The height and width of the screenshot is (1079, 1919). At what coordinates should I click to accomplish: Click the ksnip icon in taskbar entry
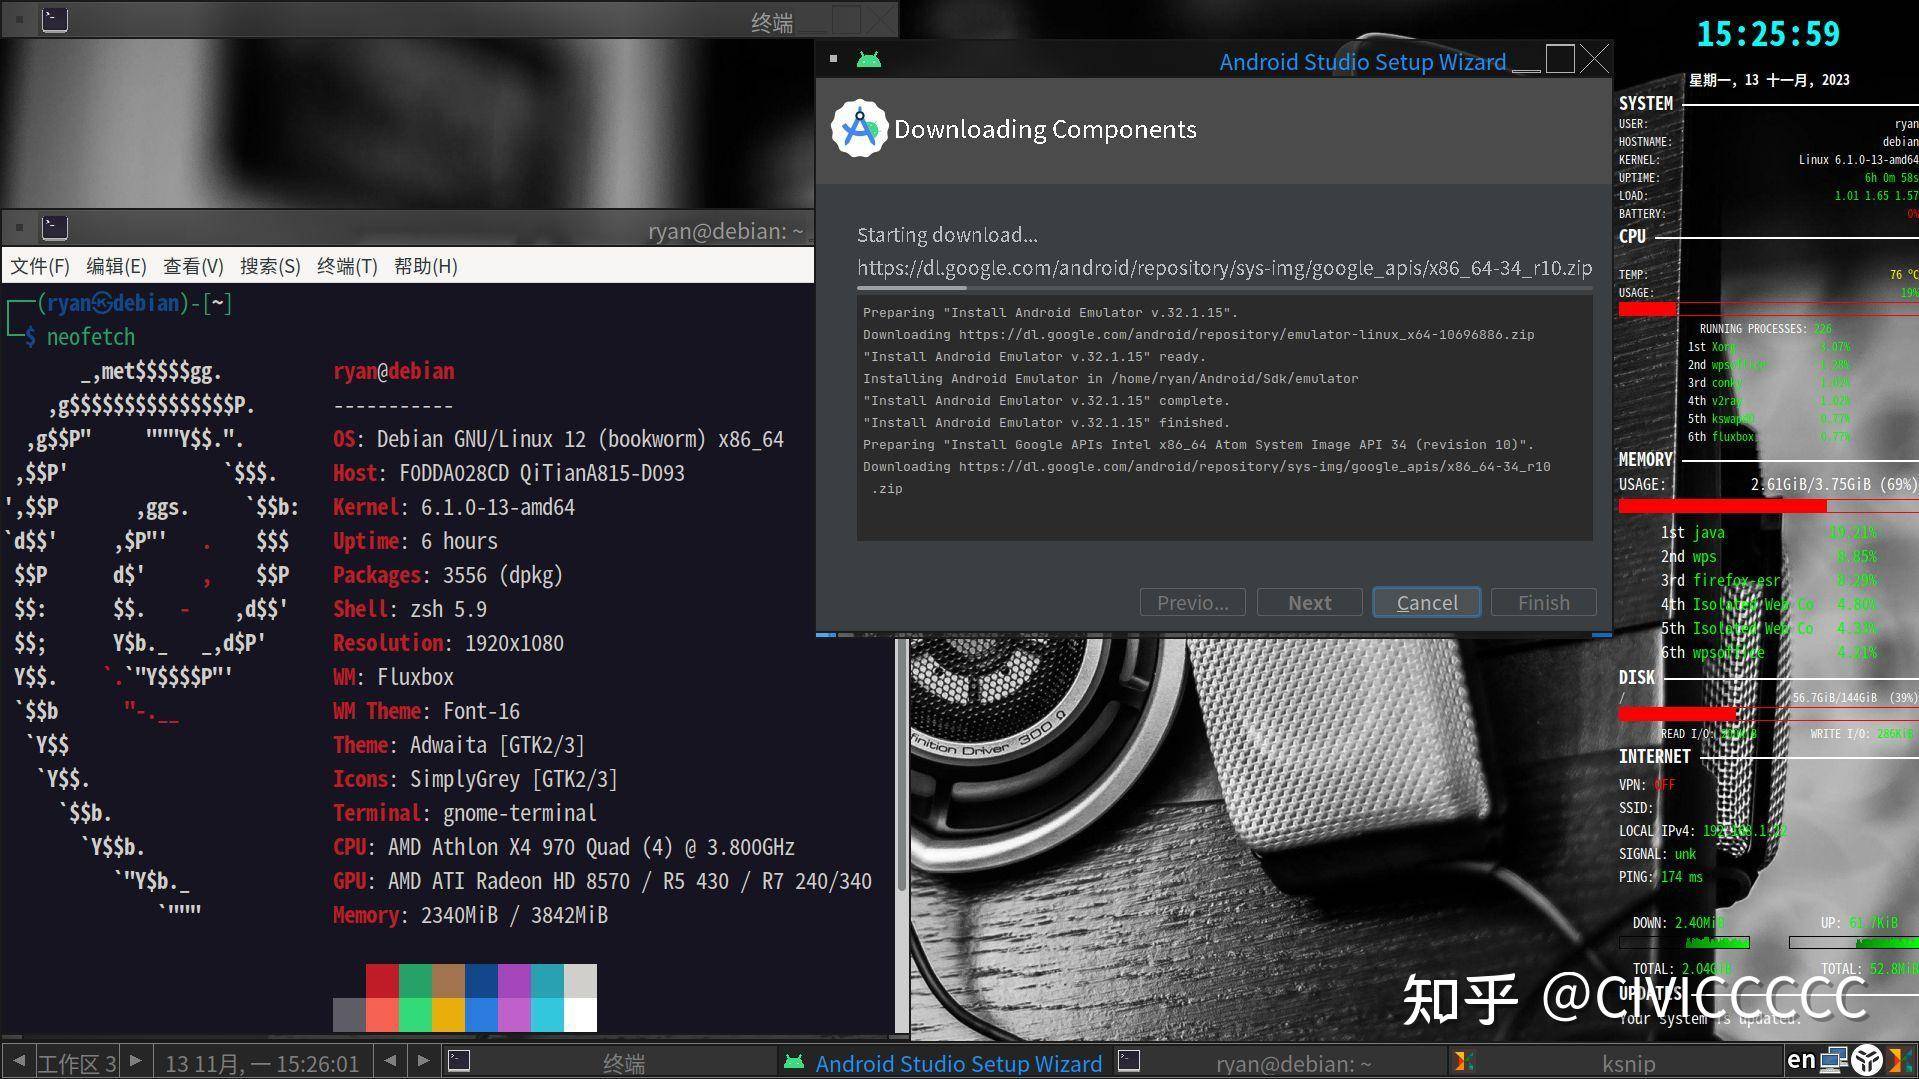point(1464,1062)
